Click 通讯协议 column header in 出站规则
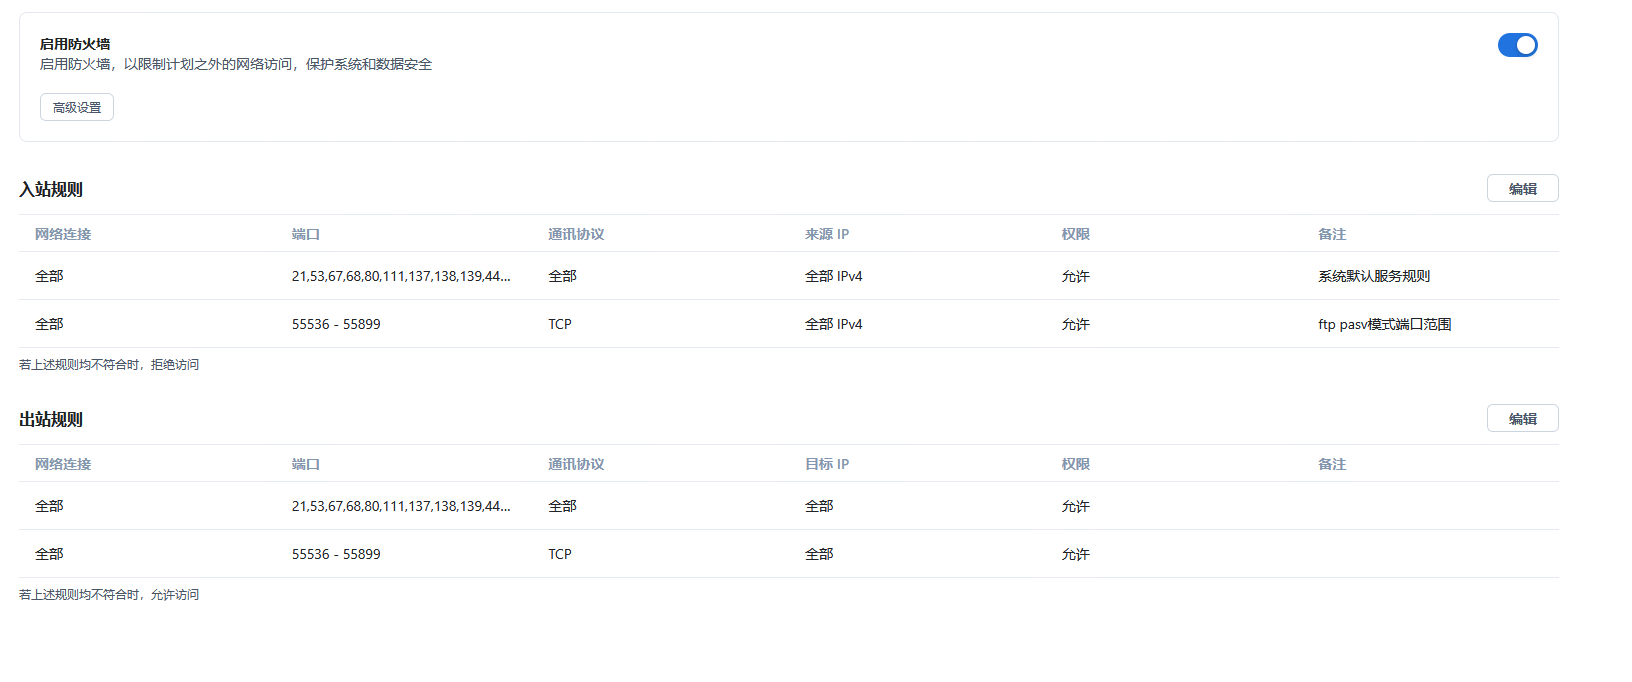1632x682 pixels. 576,464
